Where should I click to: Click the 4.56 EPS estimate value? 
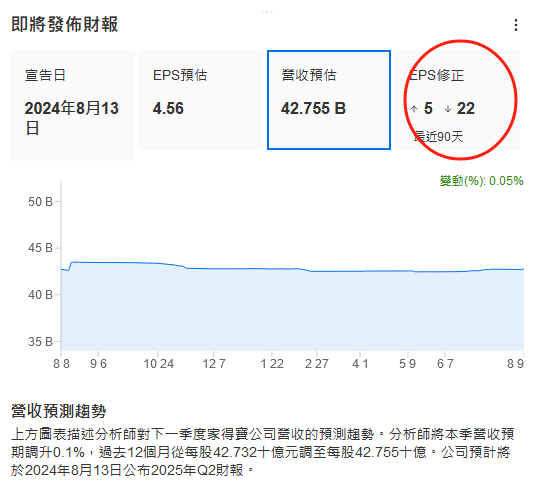168,108
